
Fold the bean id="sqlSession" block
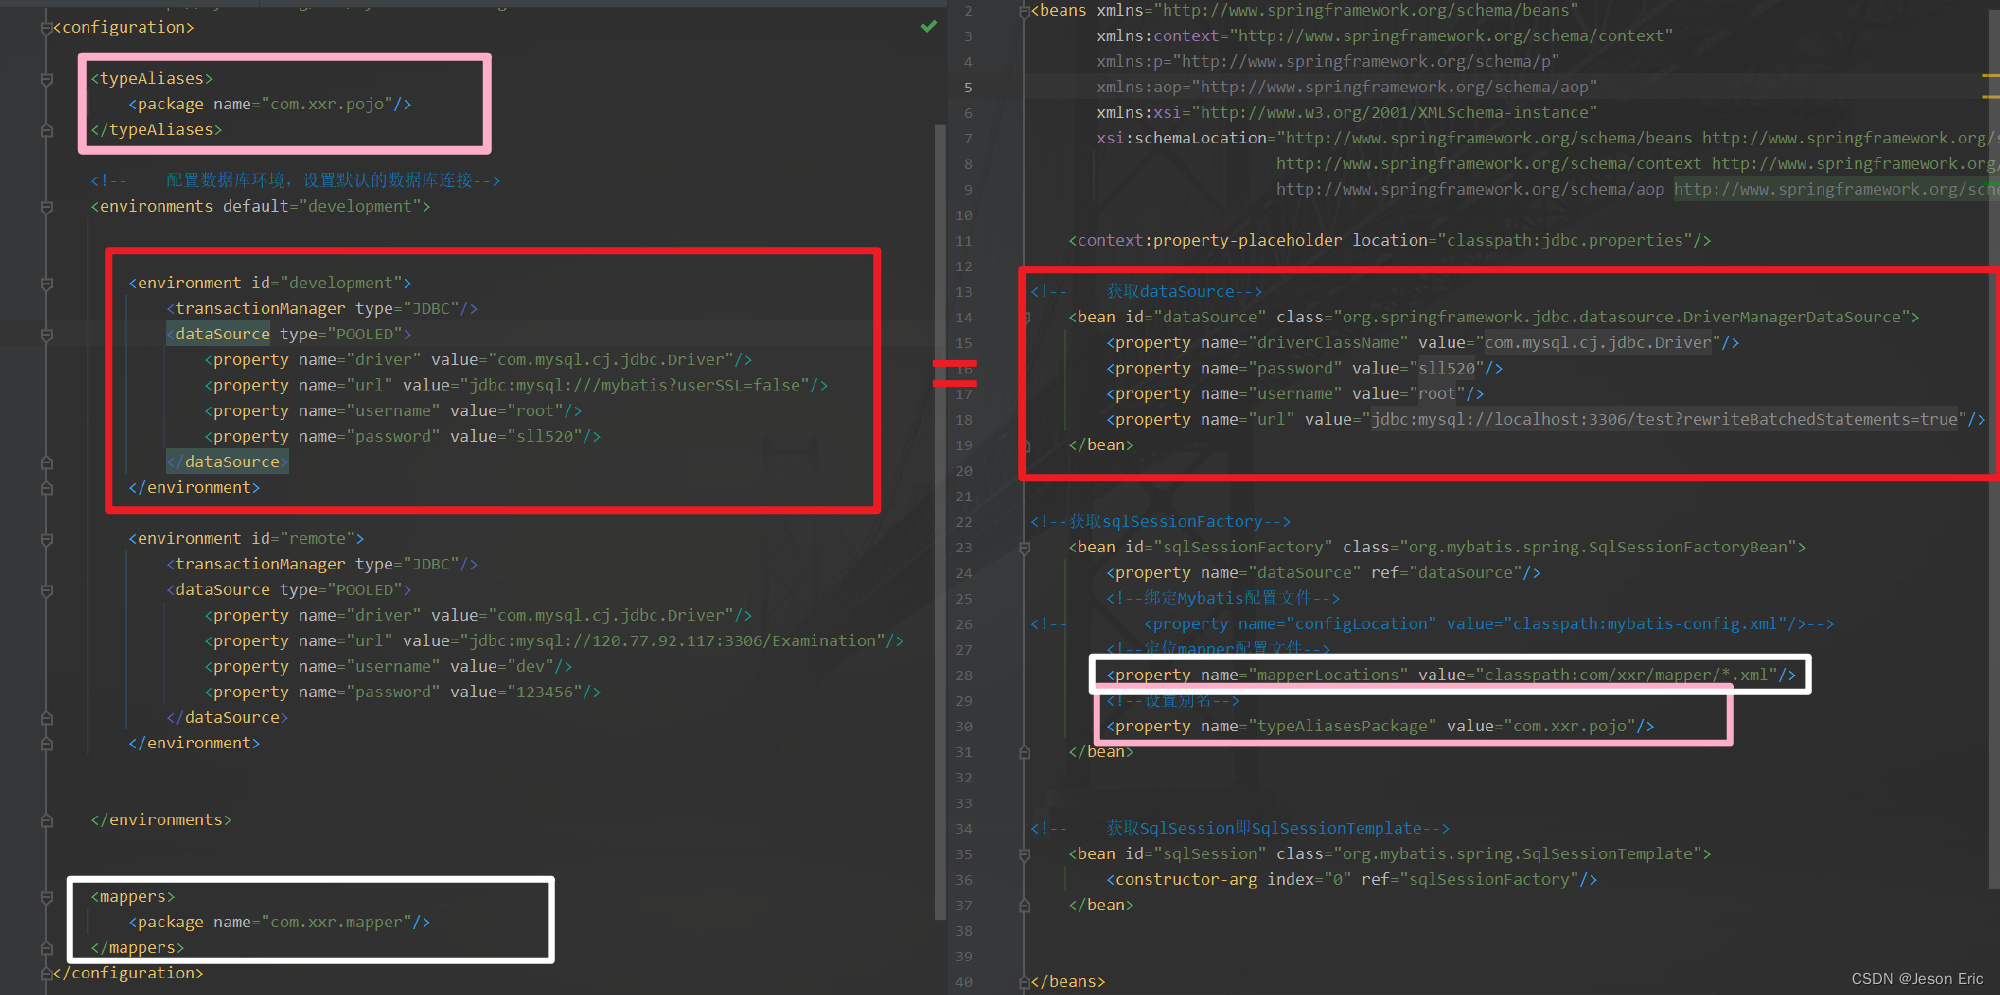1025,854
